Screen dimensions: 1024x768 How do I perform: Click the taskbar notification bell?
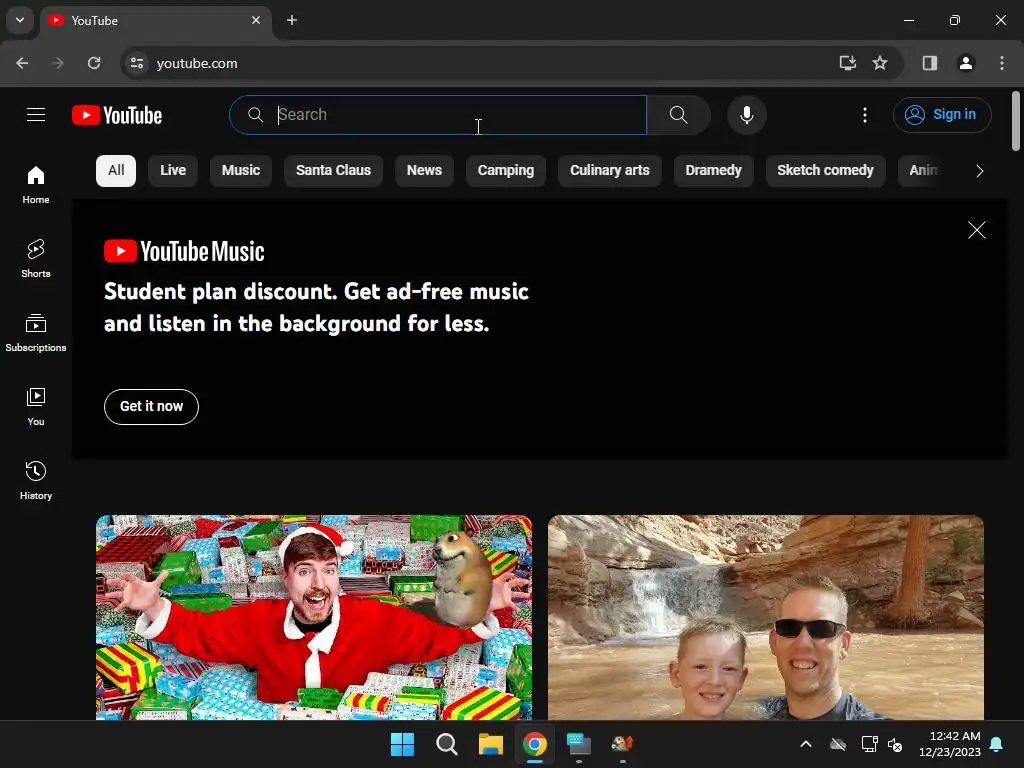997,744
